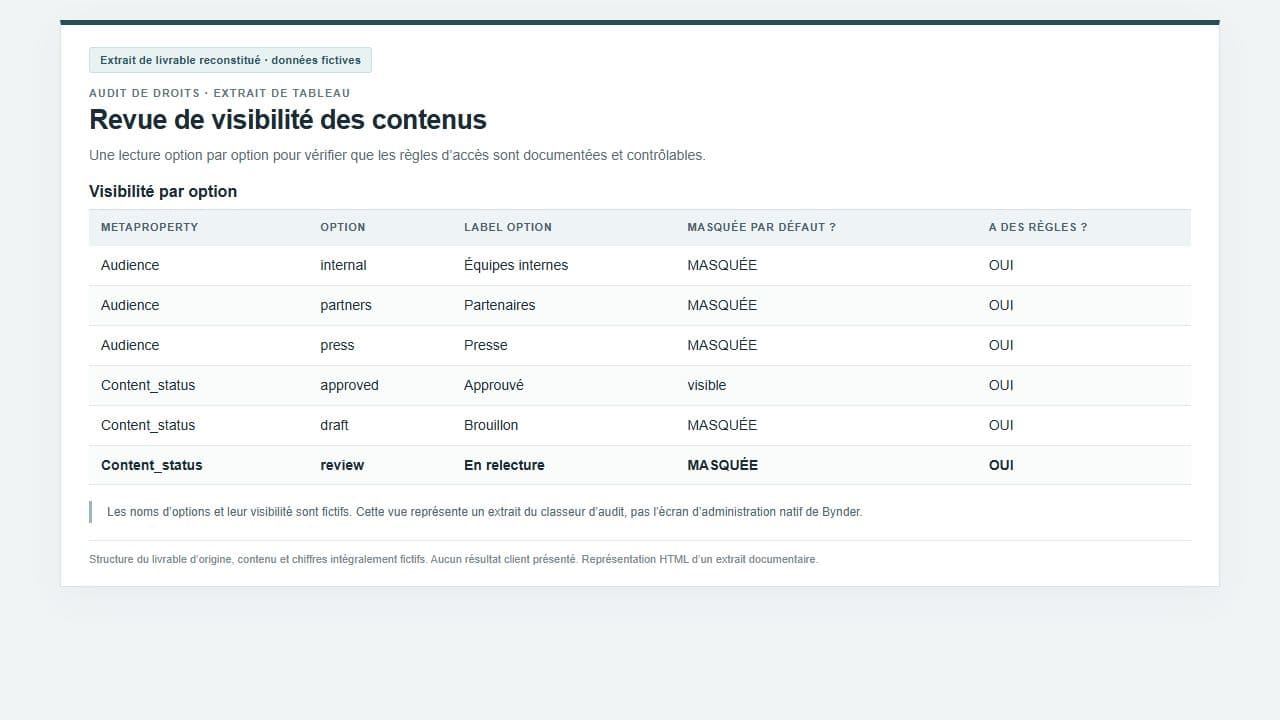Click 'Content_status' in the approved row
The width and height of the screenshot is (1280, 720).
tap(148, 385)
